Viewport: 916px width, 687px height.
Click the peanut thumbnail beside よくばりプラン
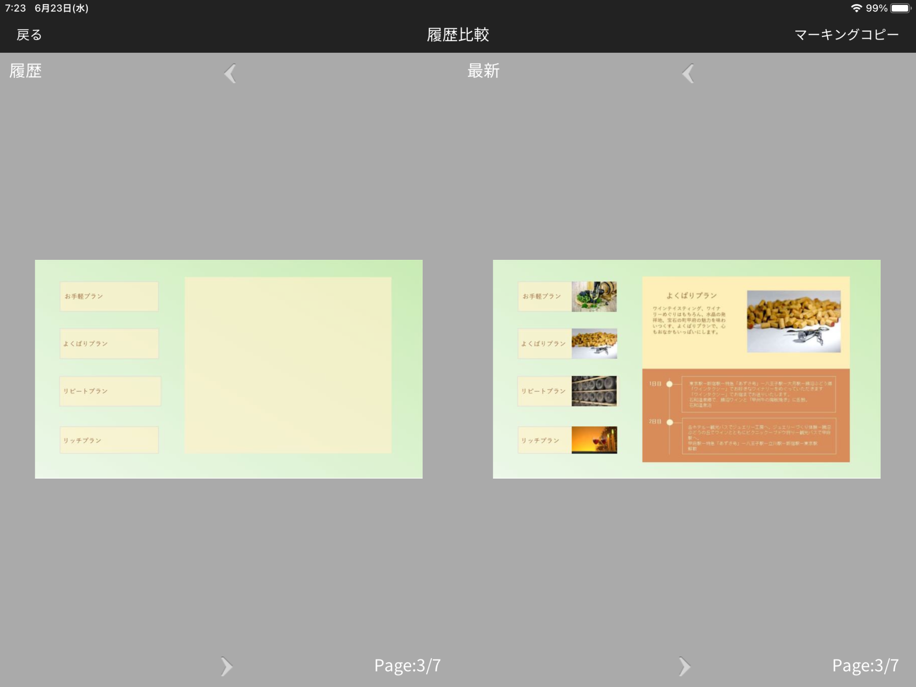(594, 344)
